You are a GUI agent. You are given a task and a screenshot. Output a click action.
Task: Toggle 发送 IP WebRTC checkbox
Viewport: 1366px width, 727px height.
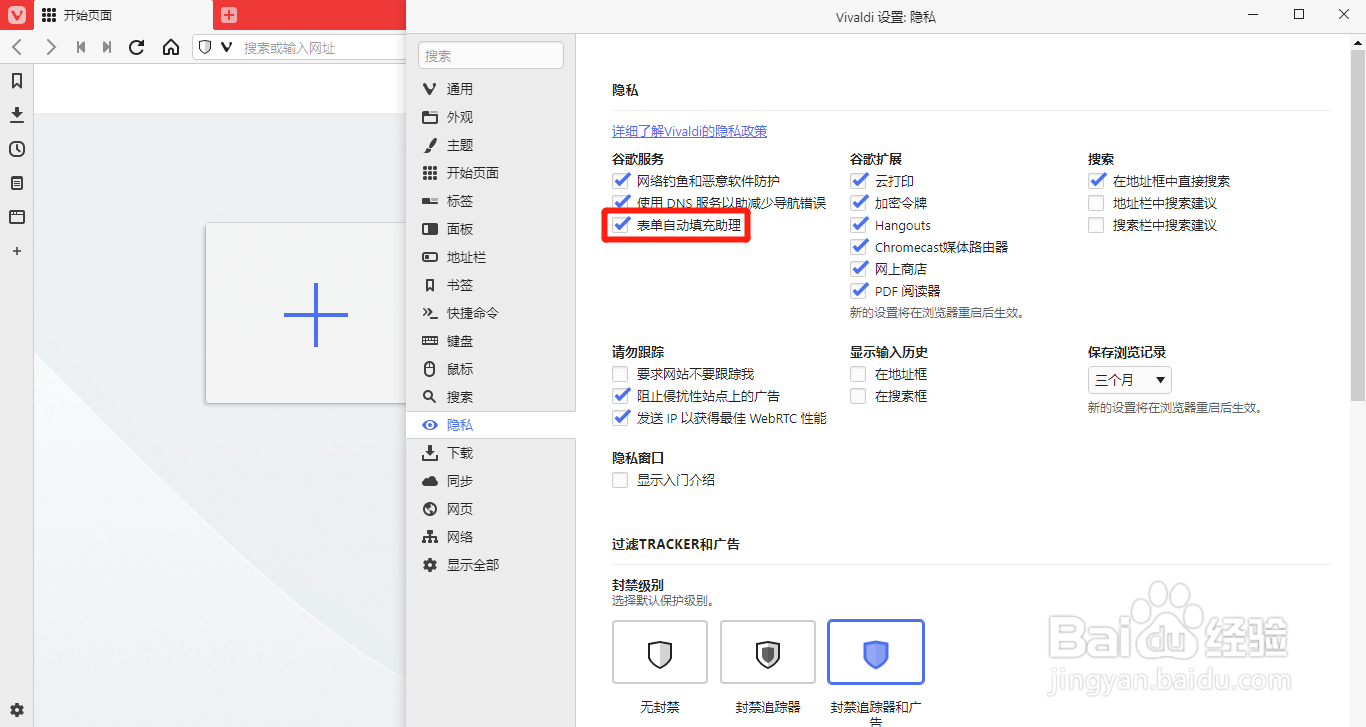[x=621, y=418]
